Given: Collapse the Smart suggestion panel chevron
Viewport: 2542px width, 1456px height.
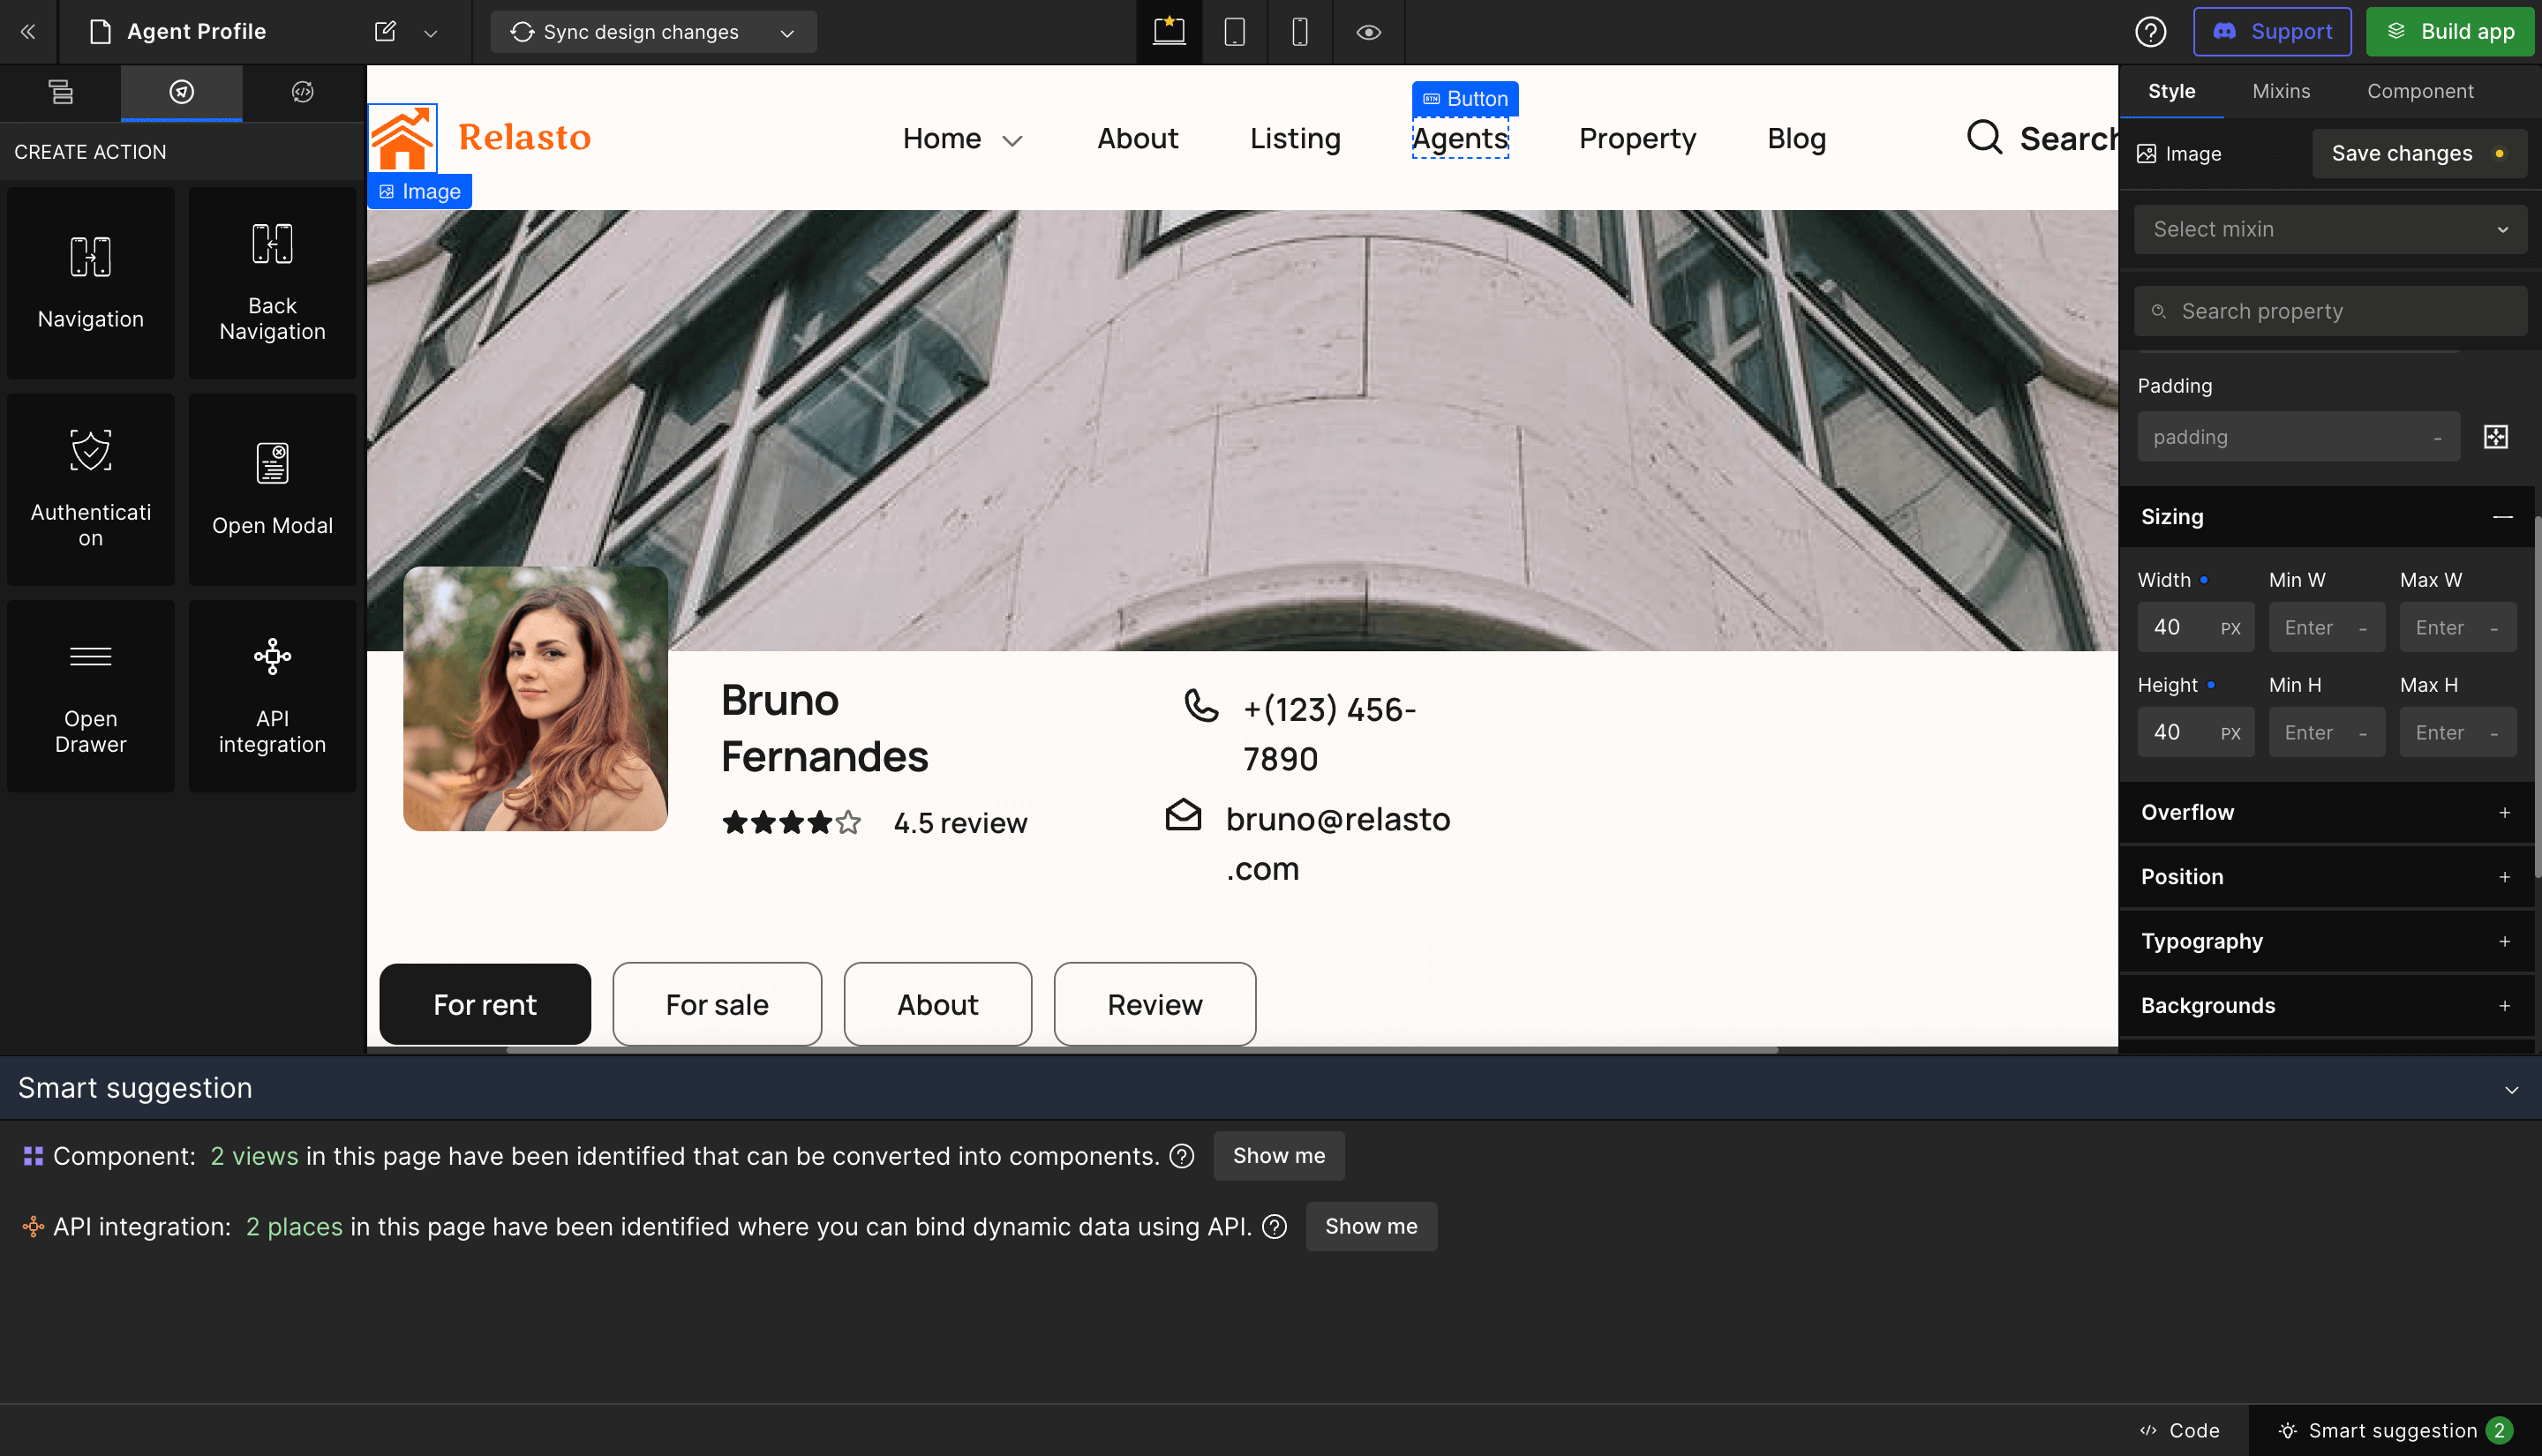Looking at the screenshot, I should pos(2511,1090).
